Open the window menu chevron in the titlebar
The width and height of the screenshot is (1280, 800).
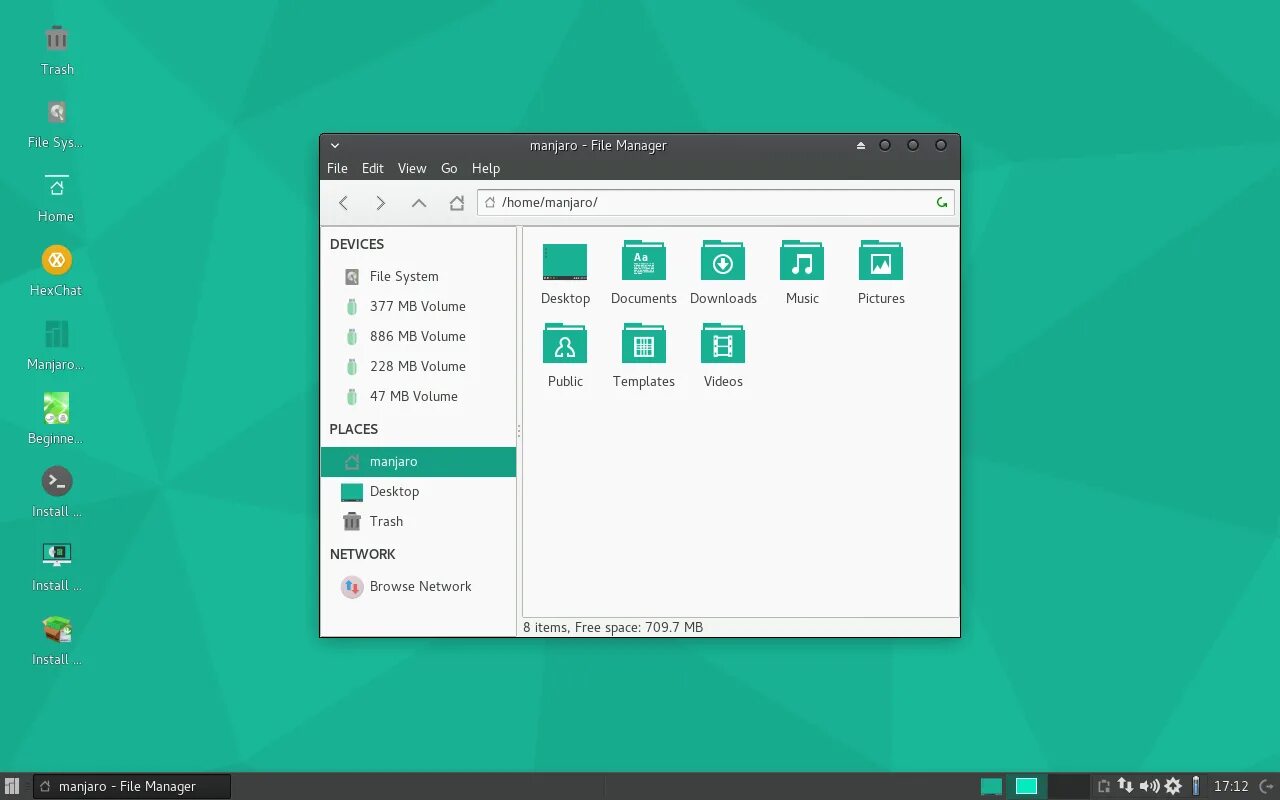click(335, 145)
